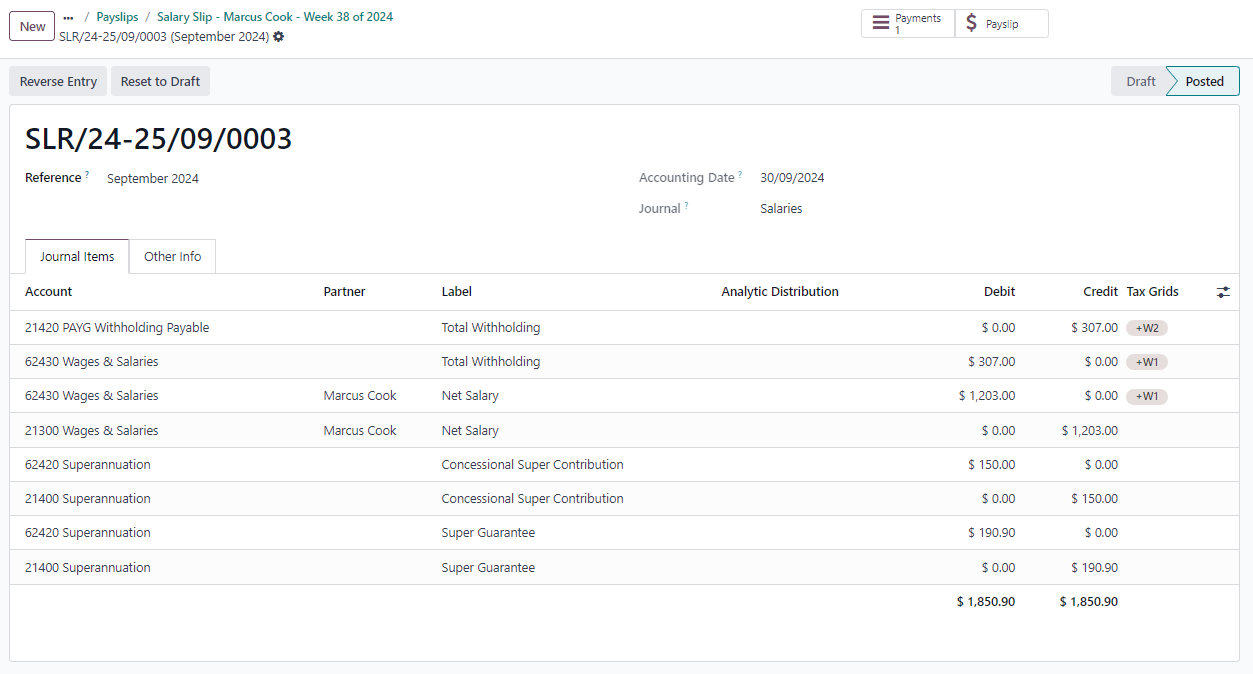The image size is (1253, 674).
Task: Select the Draft status stage
Action: click(x=1140, y=82)
